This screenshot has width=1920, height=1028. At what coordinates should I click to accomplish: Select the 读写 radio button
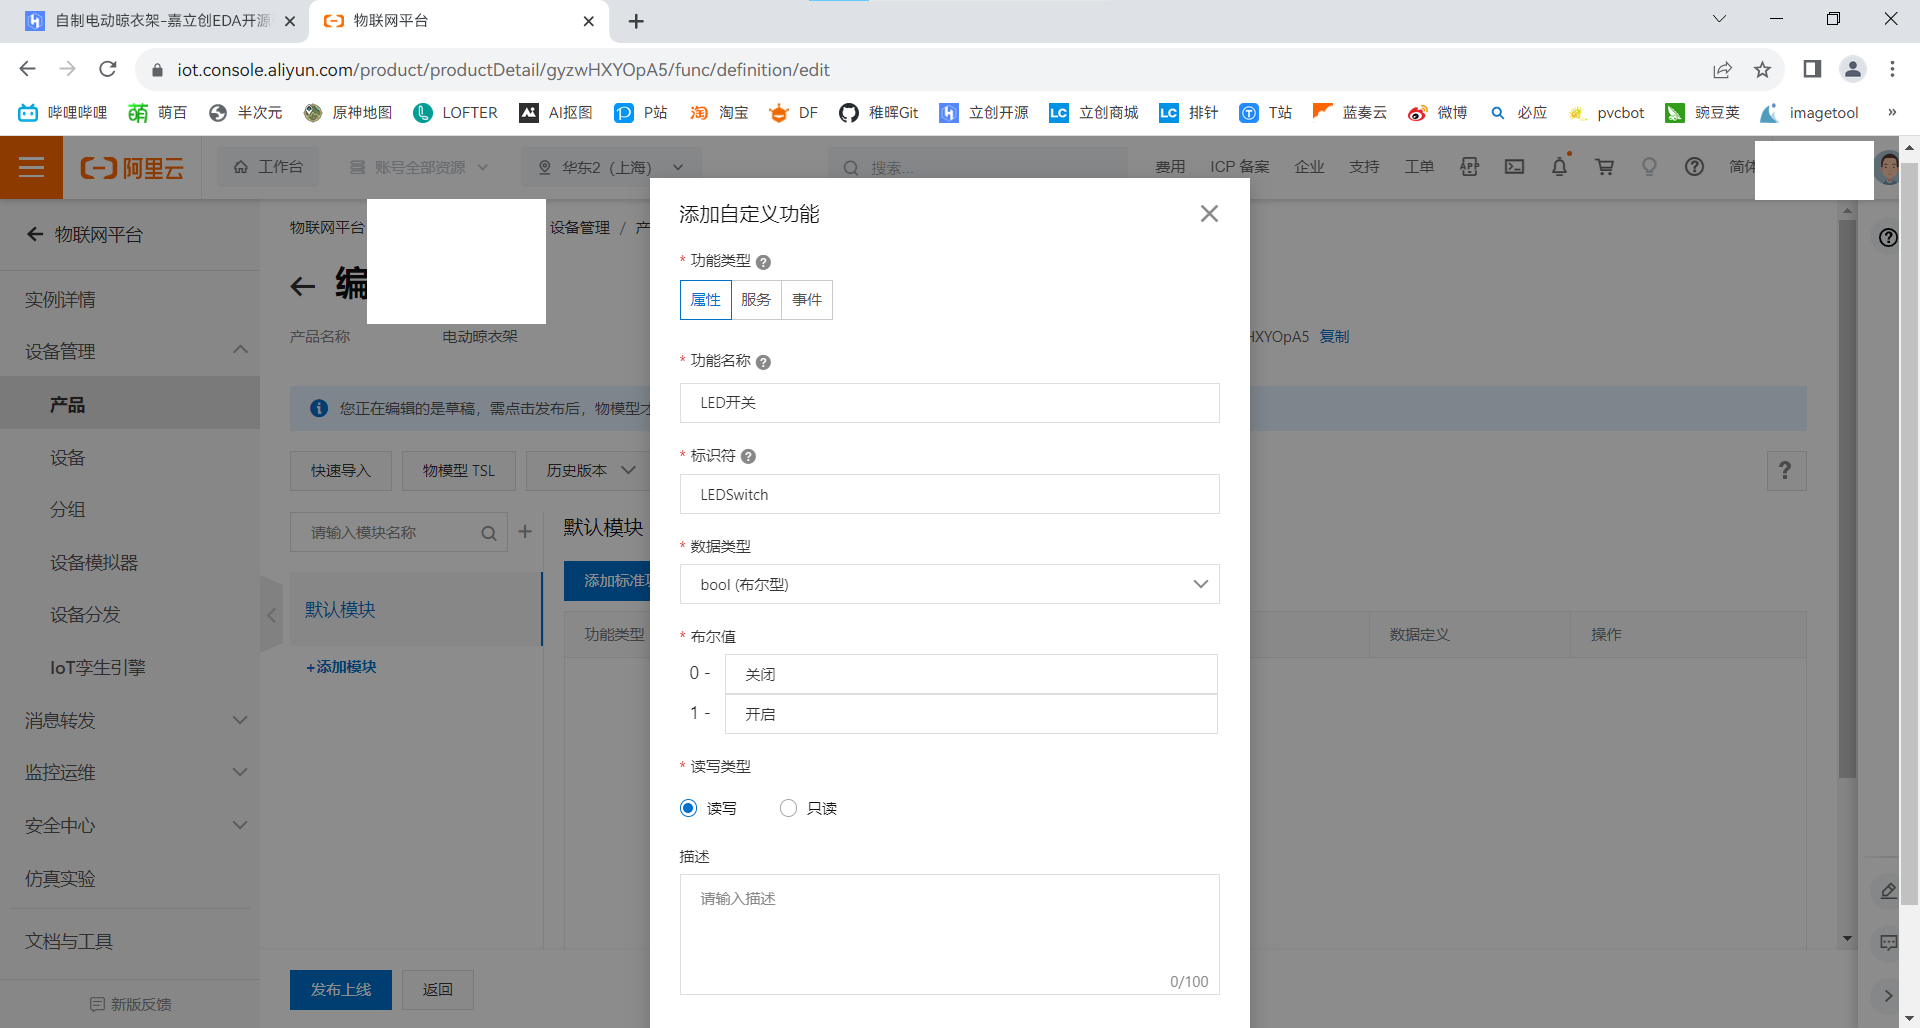pyautogui.click(x=689, y=808)
